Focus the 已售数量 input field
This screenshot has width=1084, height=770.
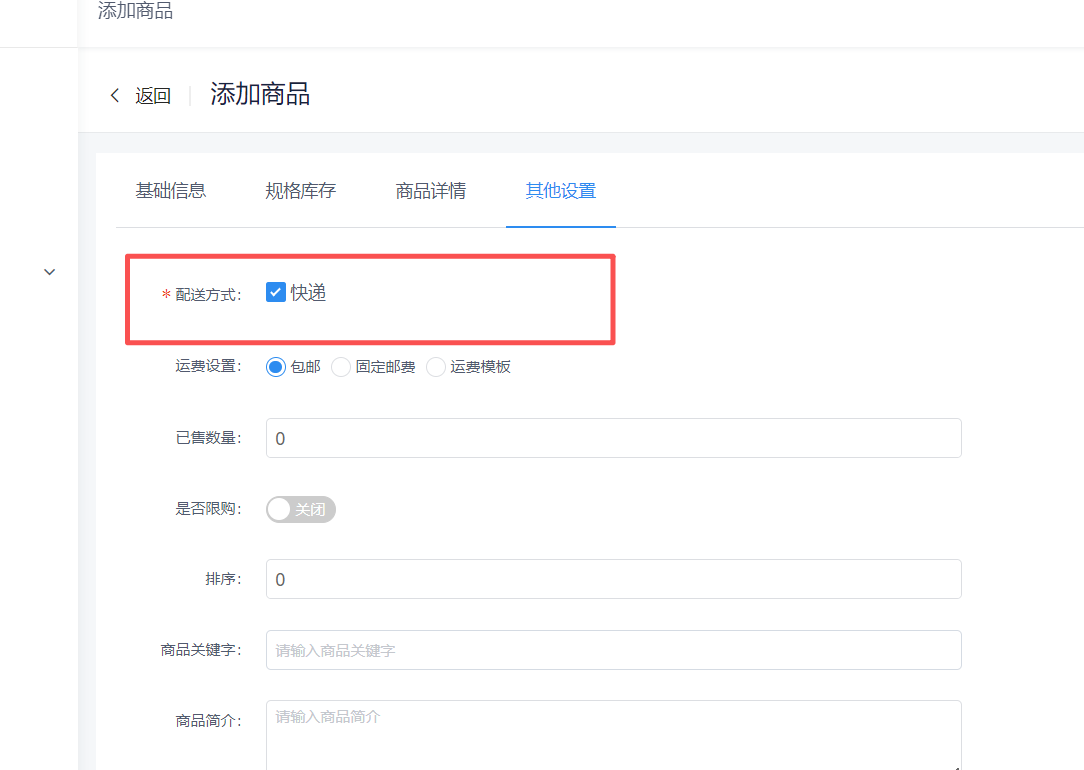(613, 438)
